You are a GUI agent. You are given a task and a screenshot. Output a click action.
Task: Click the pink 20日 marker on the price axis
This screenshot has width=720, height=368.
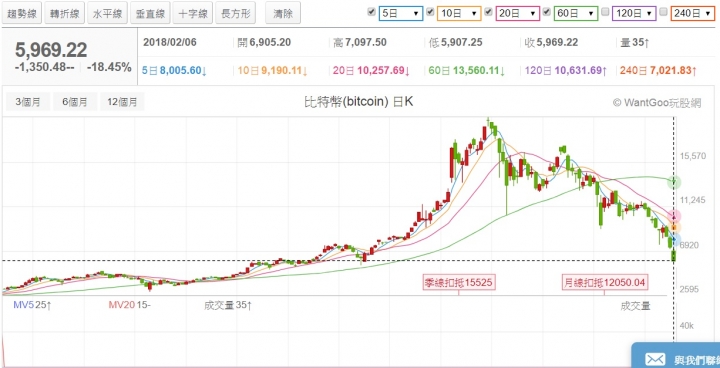point(674,216)
